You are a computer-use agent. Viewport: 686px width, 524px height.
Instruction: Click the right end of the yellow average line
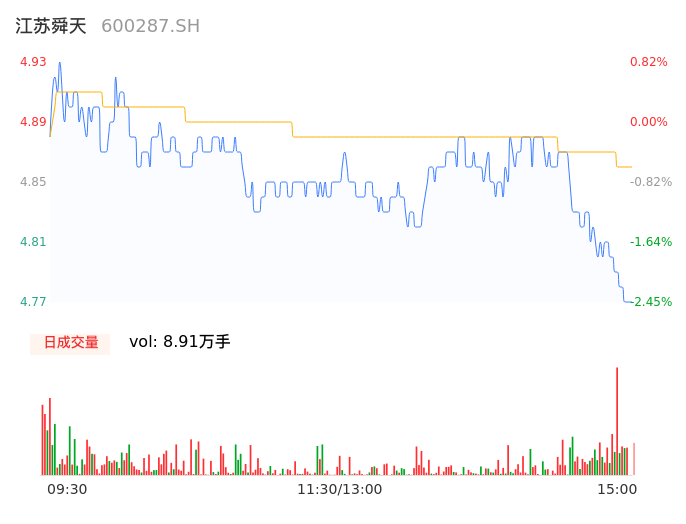pyautogui.click(x=630, y=167)
